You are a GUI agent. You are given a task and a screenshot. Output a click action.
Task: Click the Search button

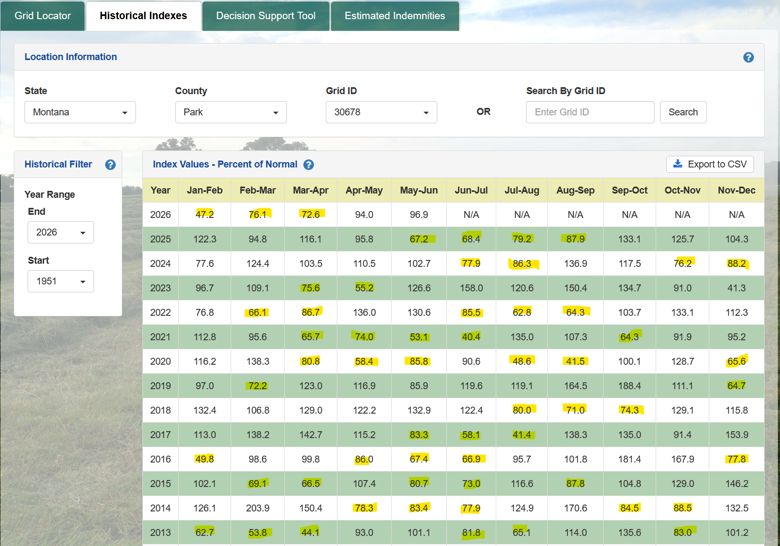[x=683, y=112]
